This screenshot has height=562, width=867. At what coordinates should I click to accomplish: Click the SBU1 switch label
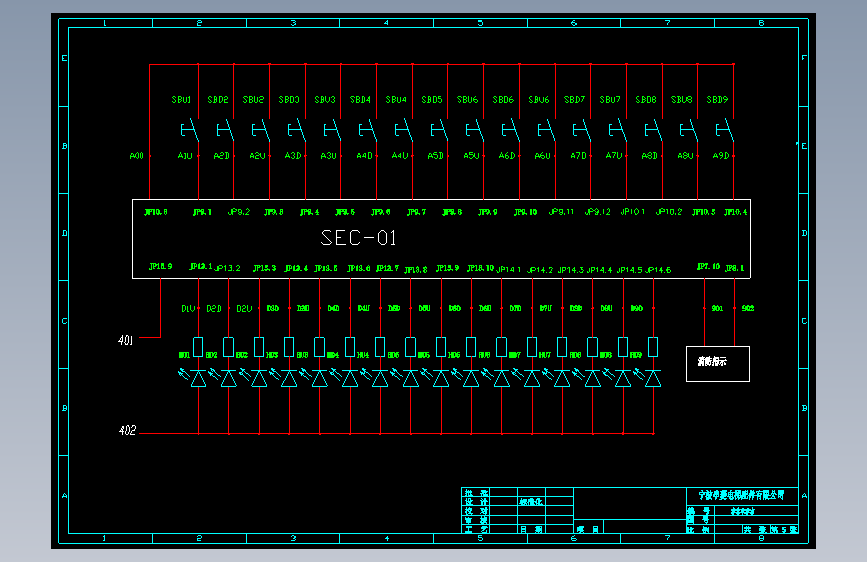coord(181,100)
